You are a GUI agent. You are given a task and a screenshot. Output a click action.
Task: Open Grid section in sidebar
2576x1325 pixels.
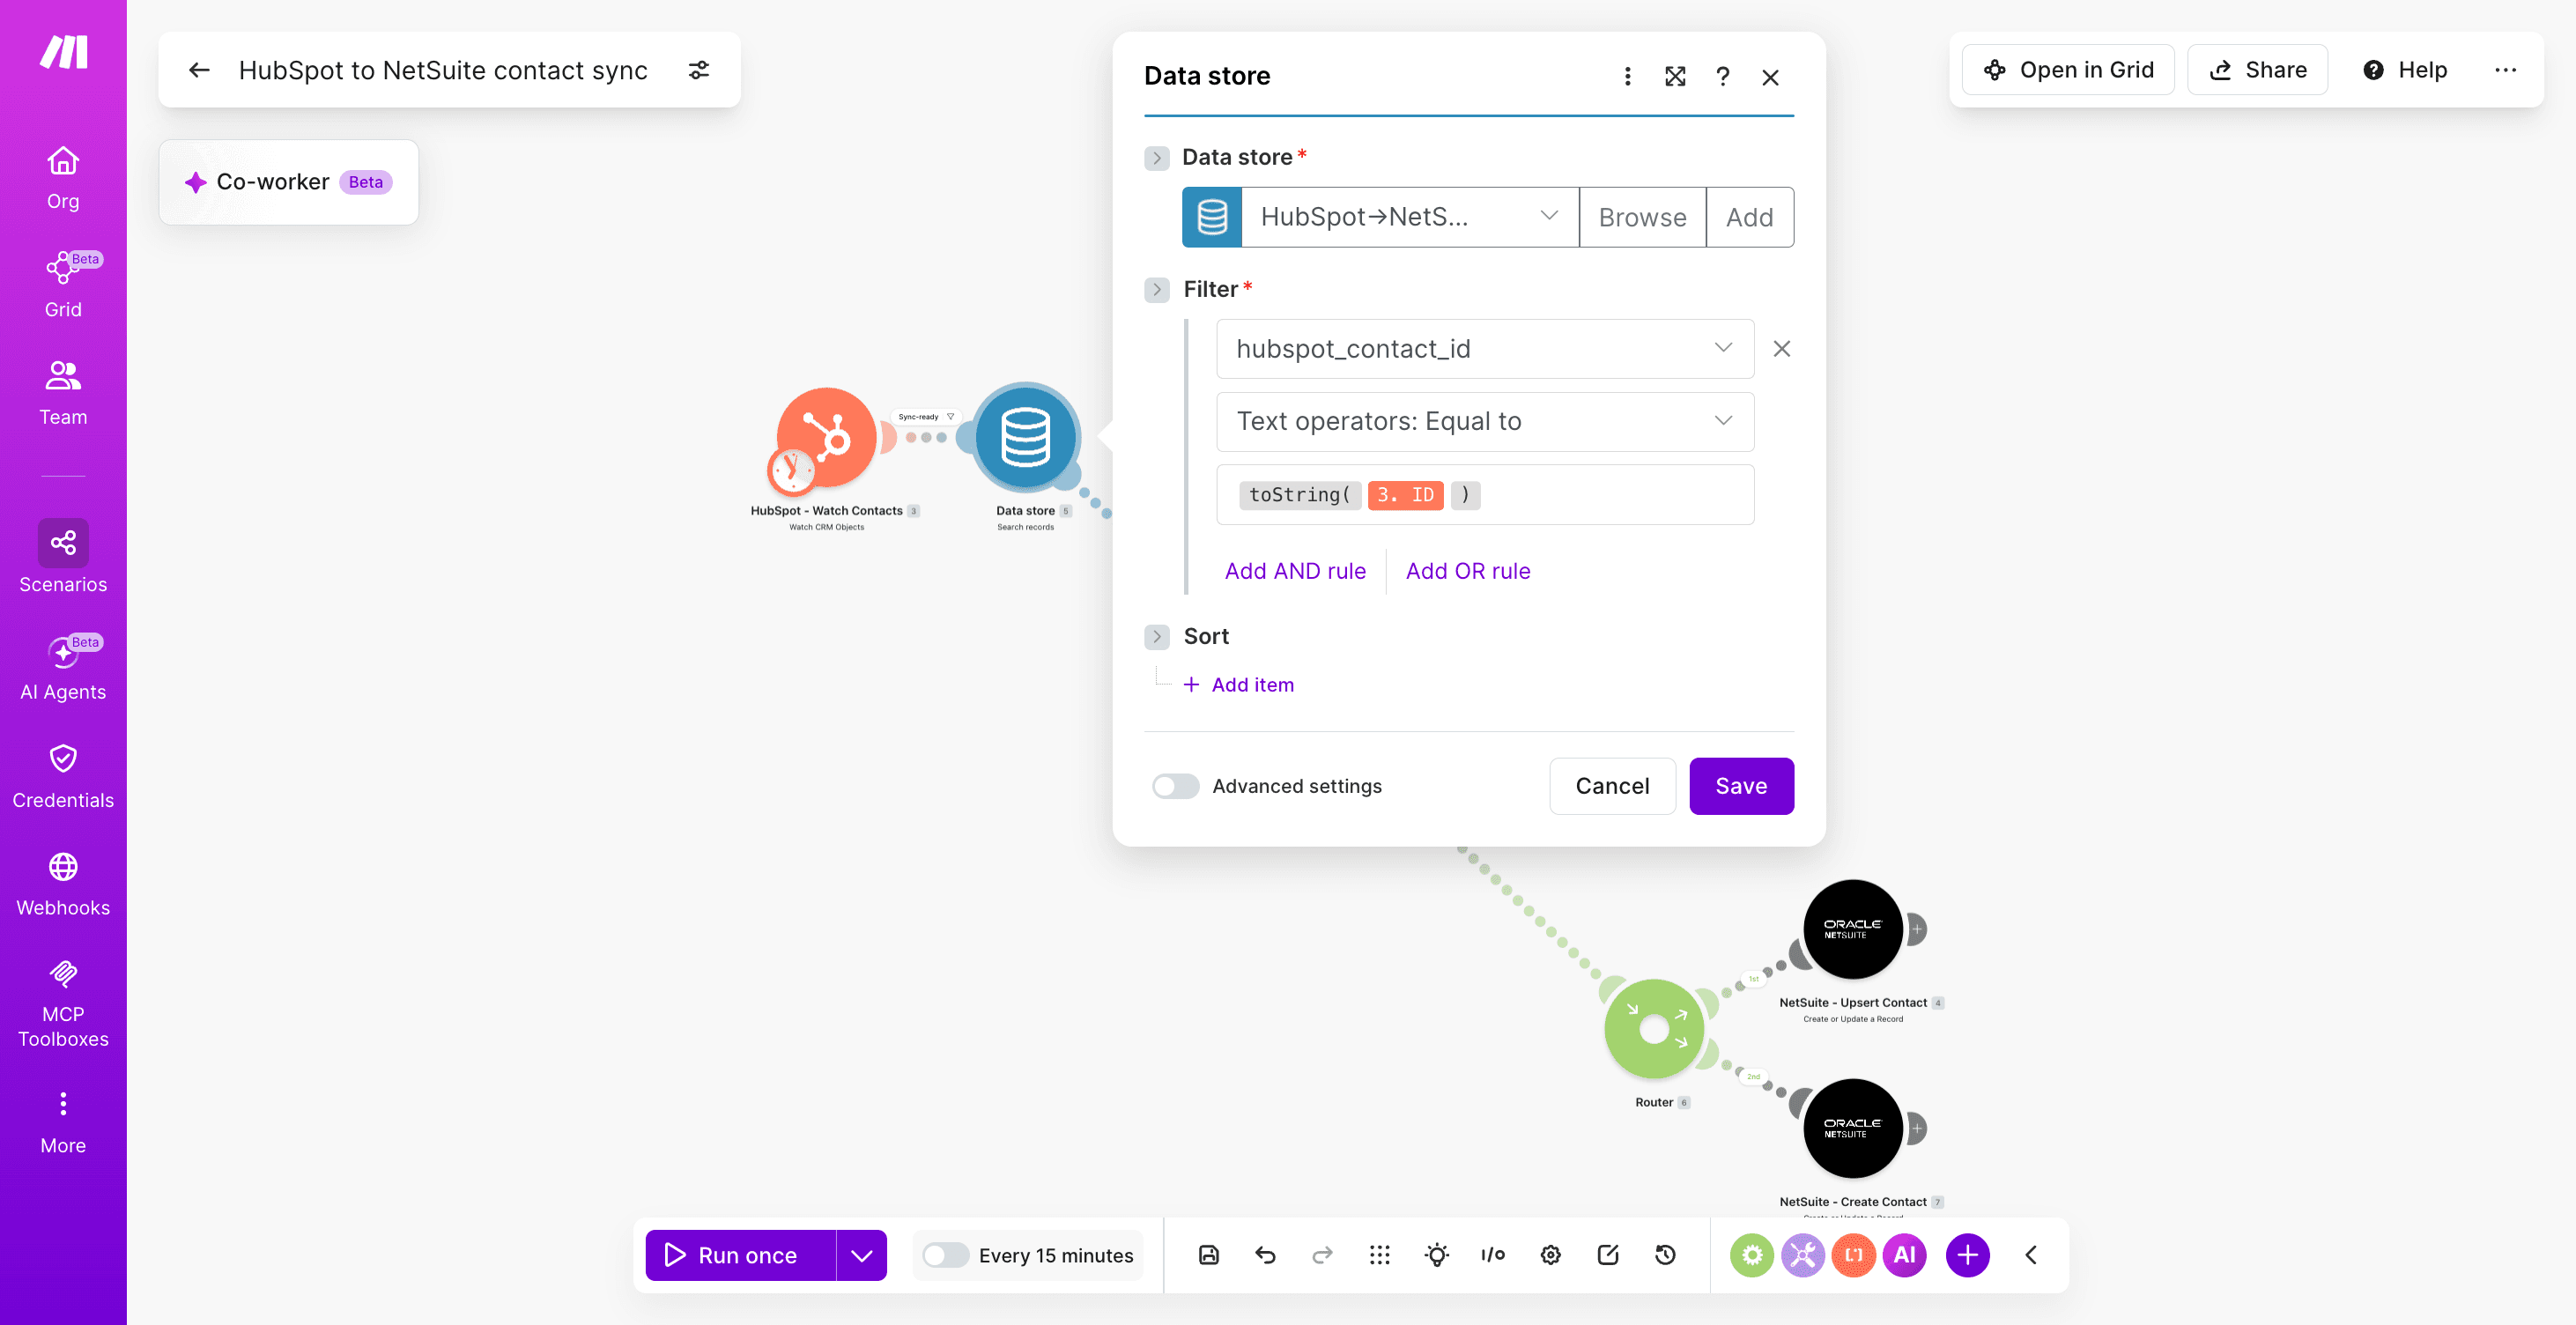click(x=63, y=285)
